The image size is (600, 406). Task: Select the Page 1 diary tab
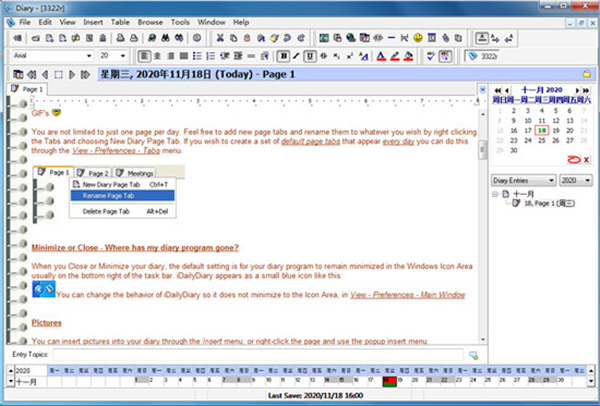click(x=30, y=89)
